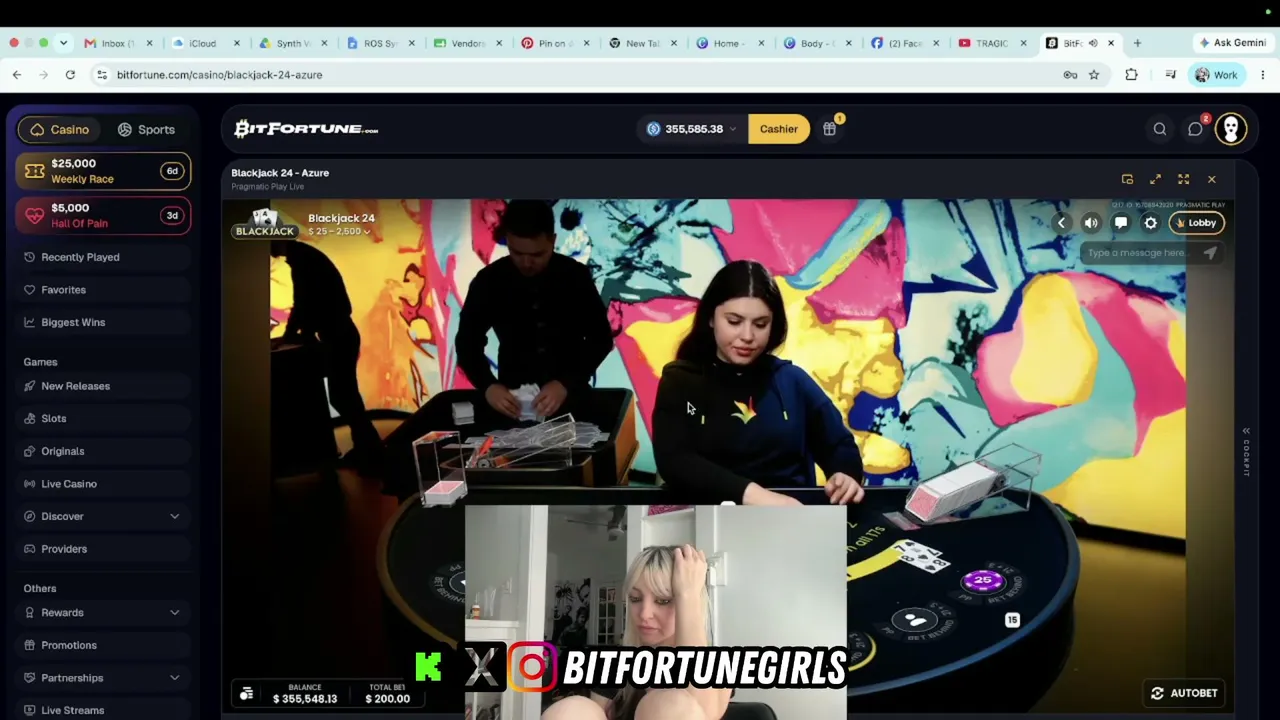Open Ask Gemini
Image resolution: width=1280 pixels, height=720 pixels.
point(1233,43)
